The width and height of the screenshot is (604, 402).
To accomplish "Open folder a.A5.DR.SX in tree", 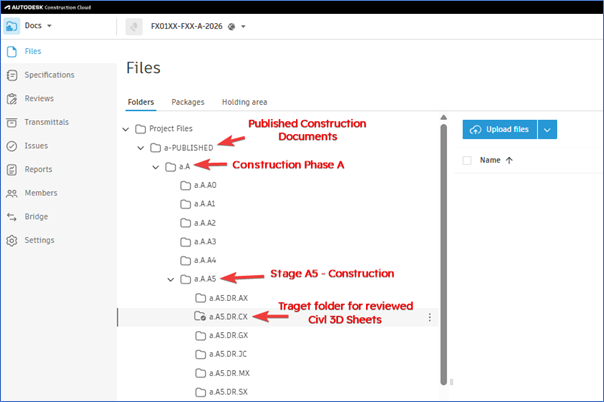I will click(x=228, y=392).
